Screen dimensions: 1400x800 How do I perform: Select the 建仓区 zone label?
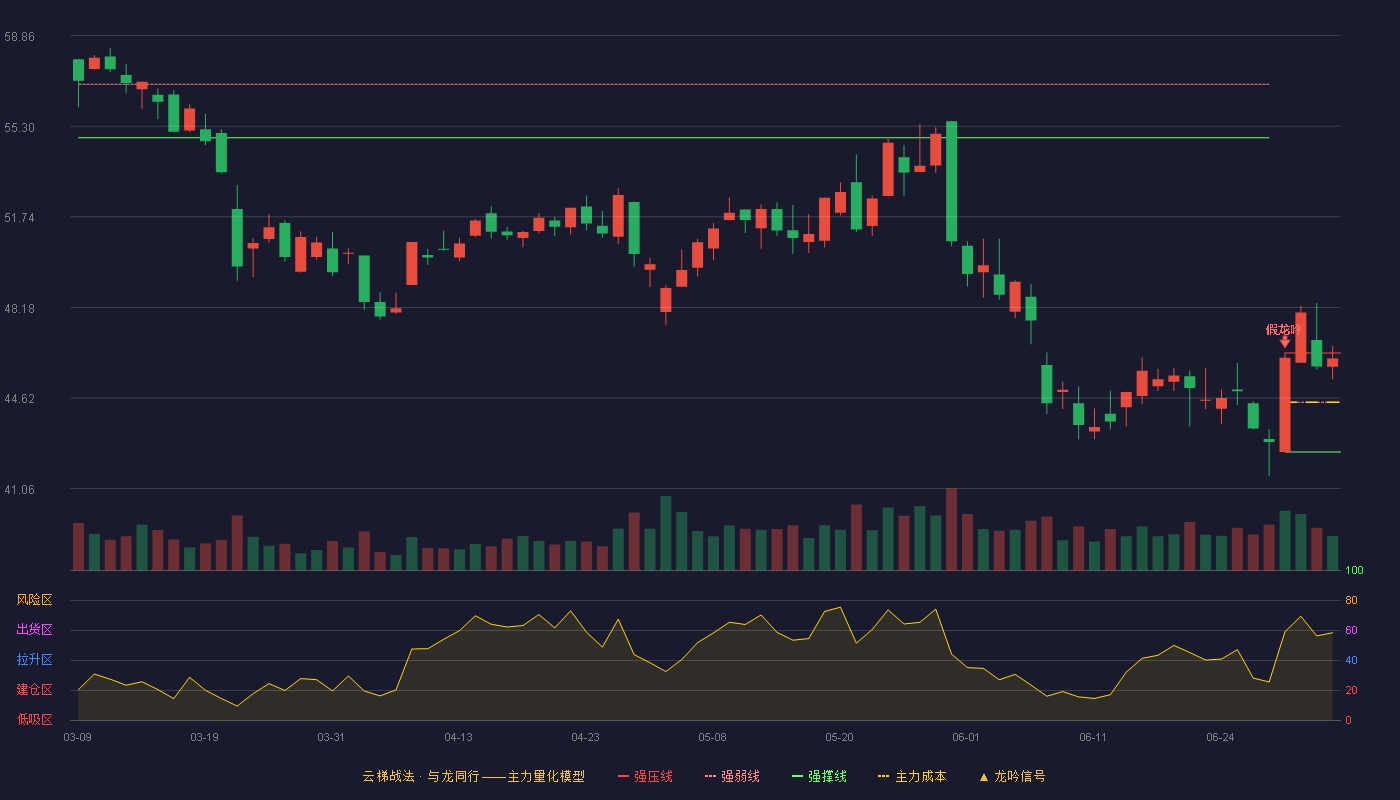34,690
